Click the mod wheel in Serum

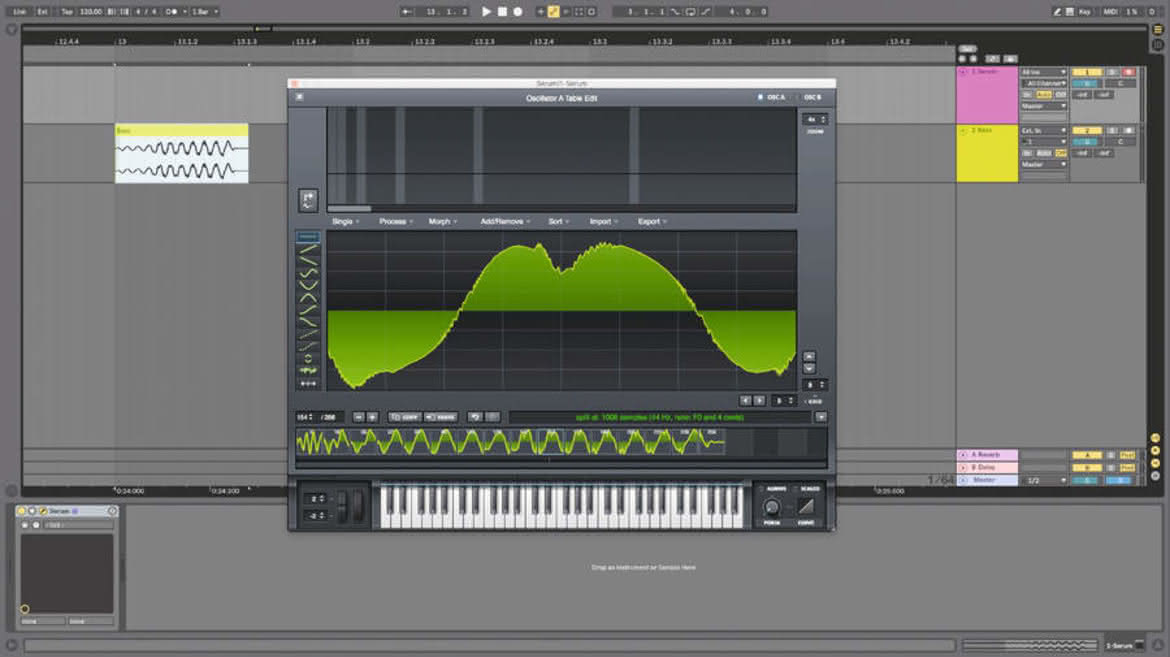click(359, 507)
